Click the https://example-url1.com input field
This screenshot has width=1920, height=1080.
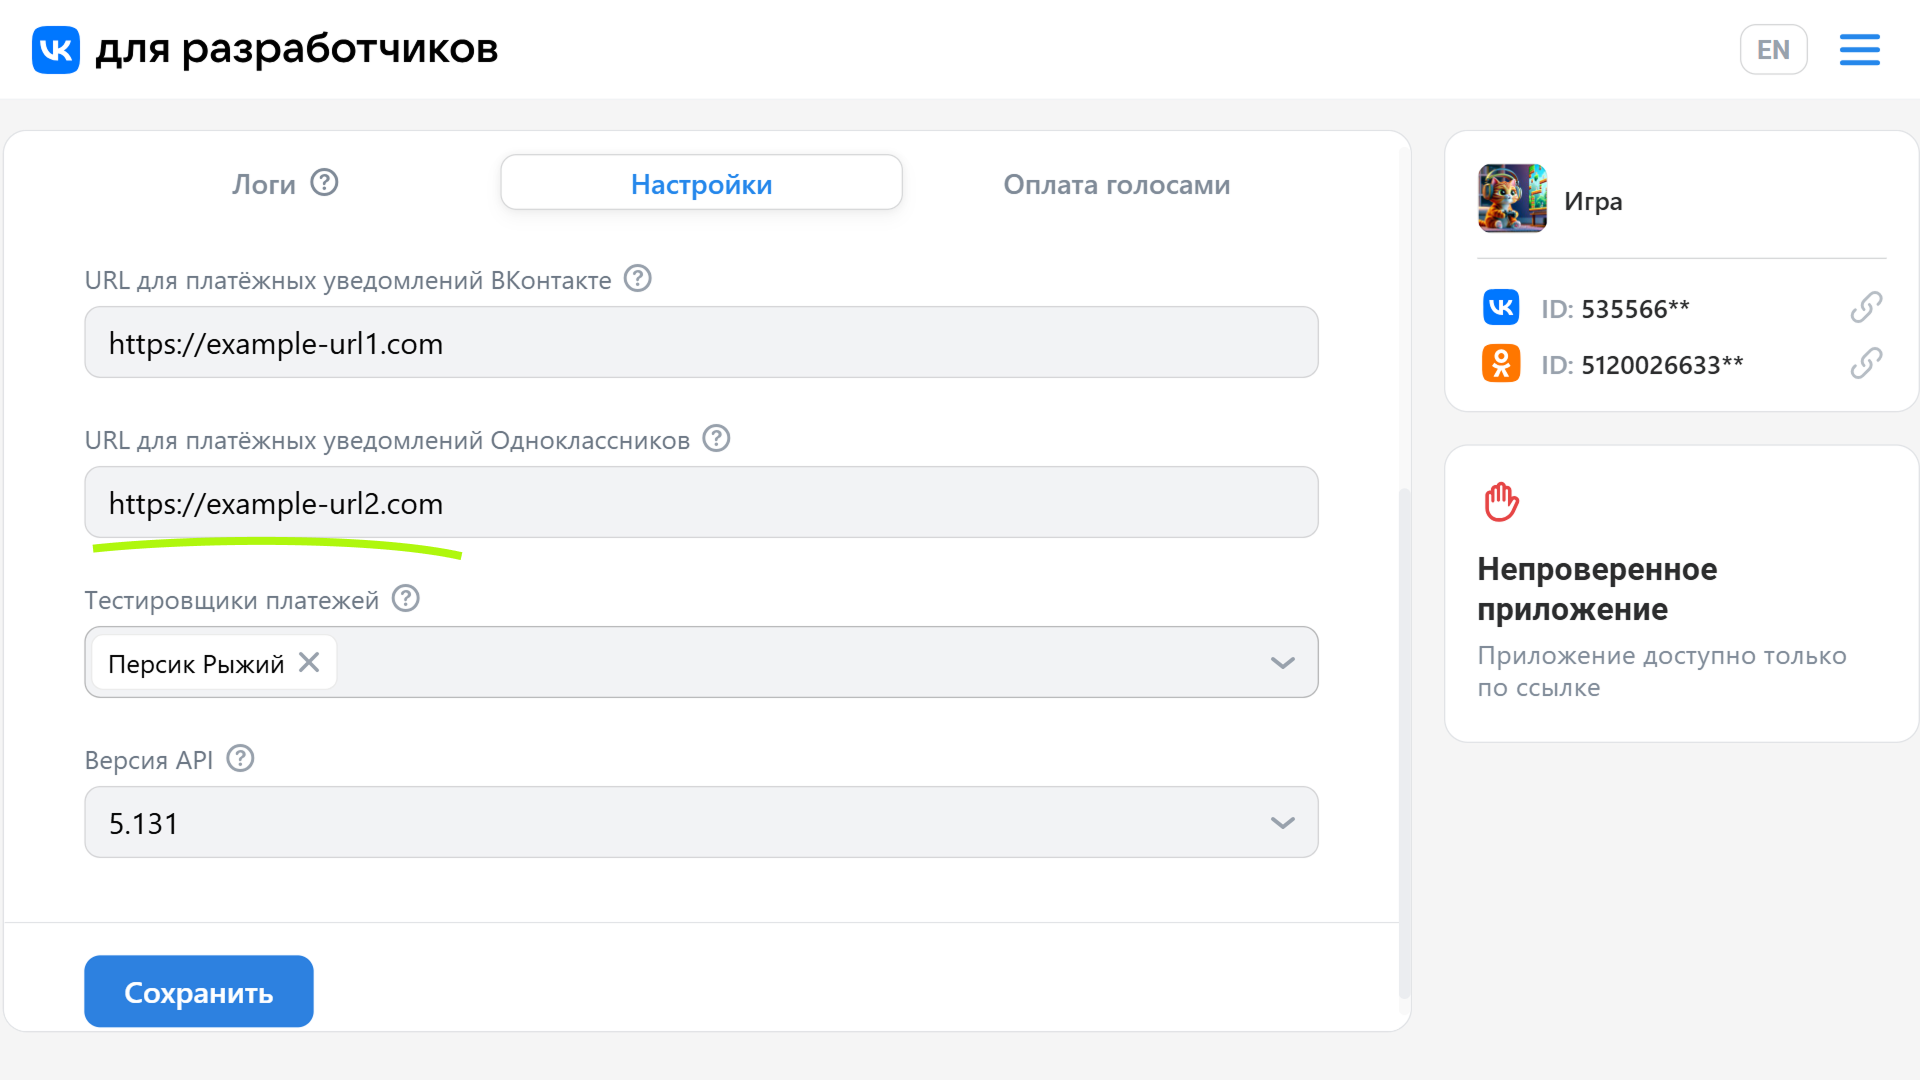tap(701, 343)
